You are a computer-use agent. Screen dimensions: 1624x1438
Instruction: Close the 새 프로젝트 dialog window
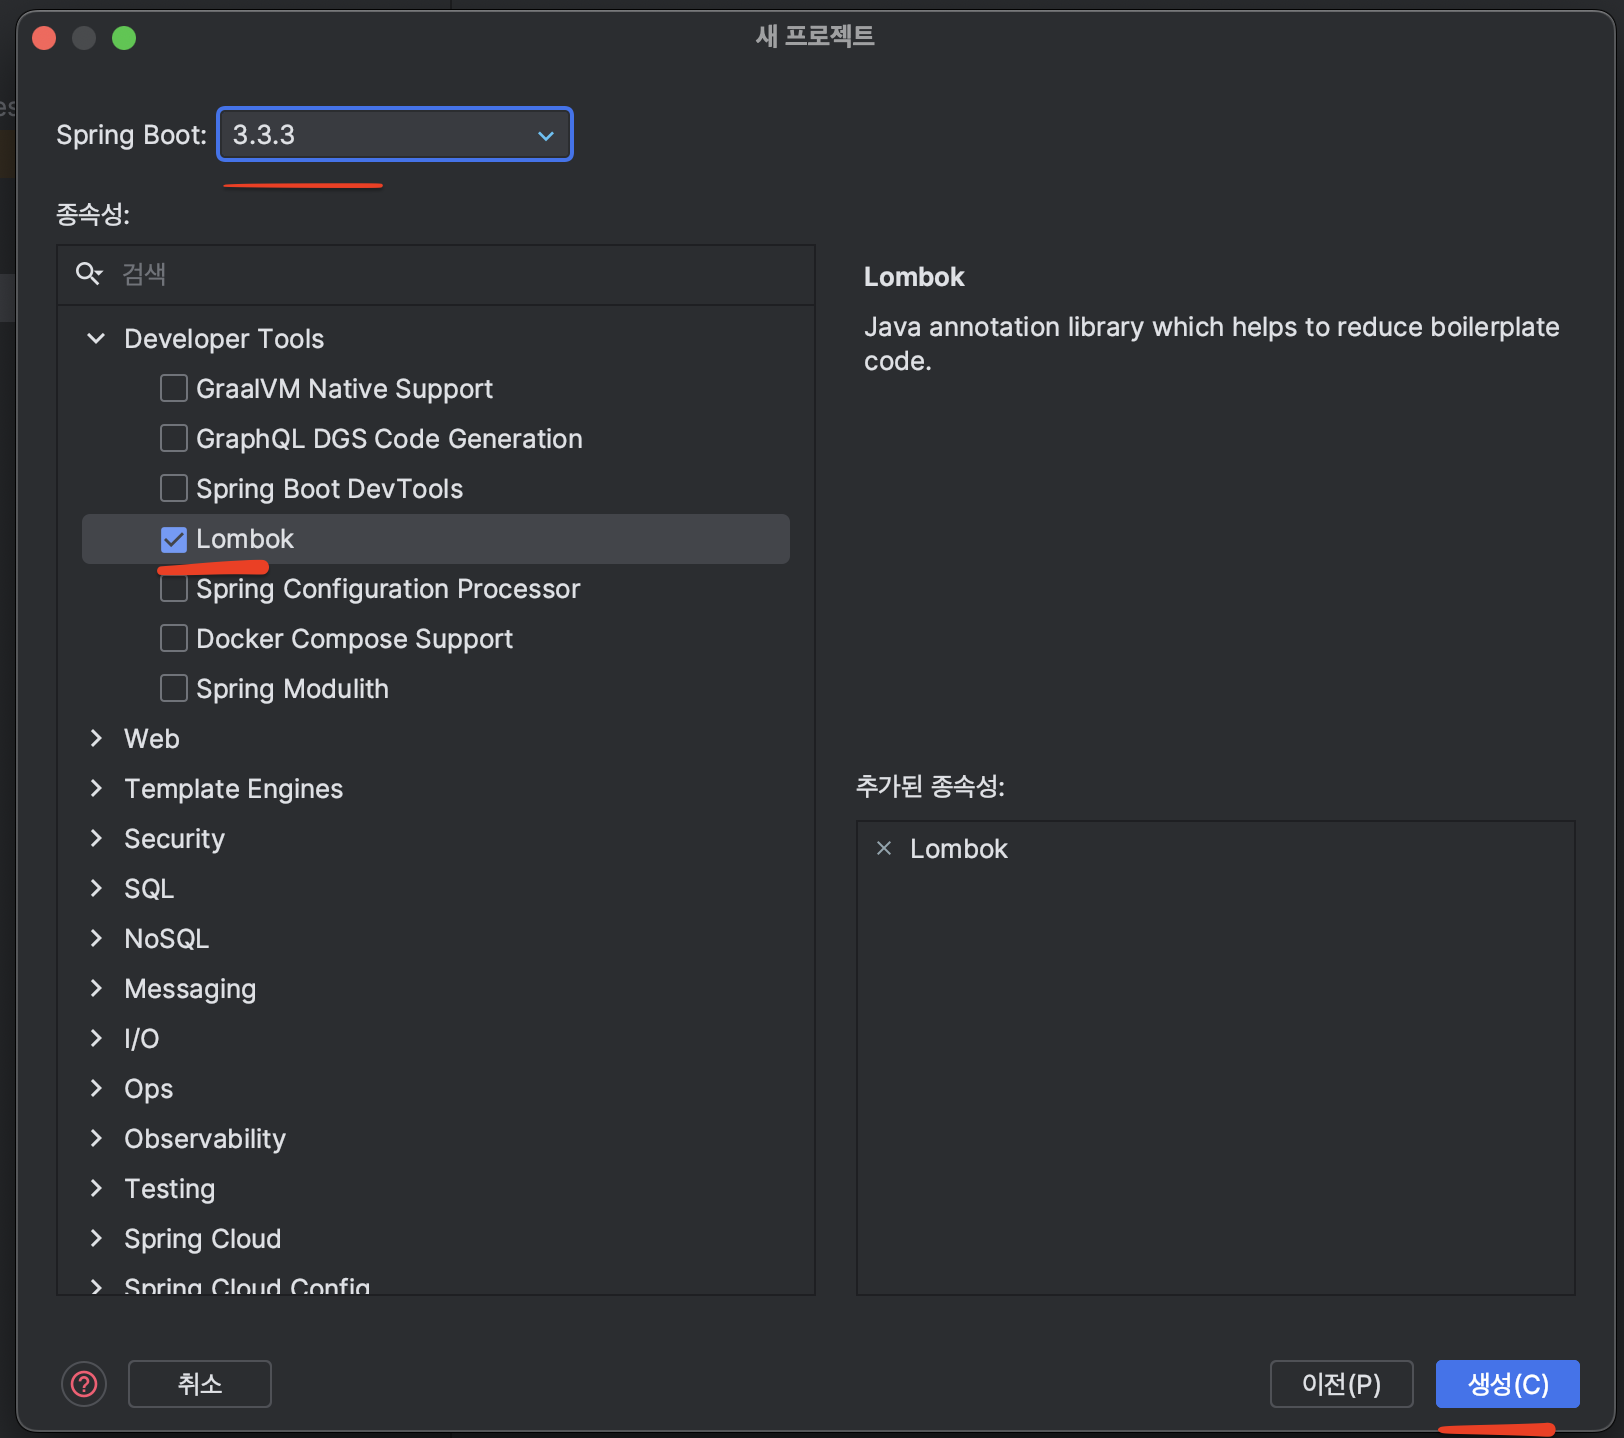tap(44, 38)
